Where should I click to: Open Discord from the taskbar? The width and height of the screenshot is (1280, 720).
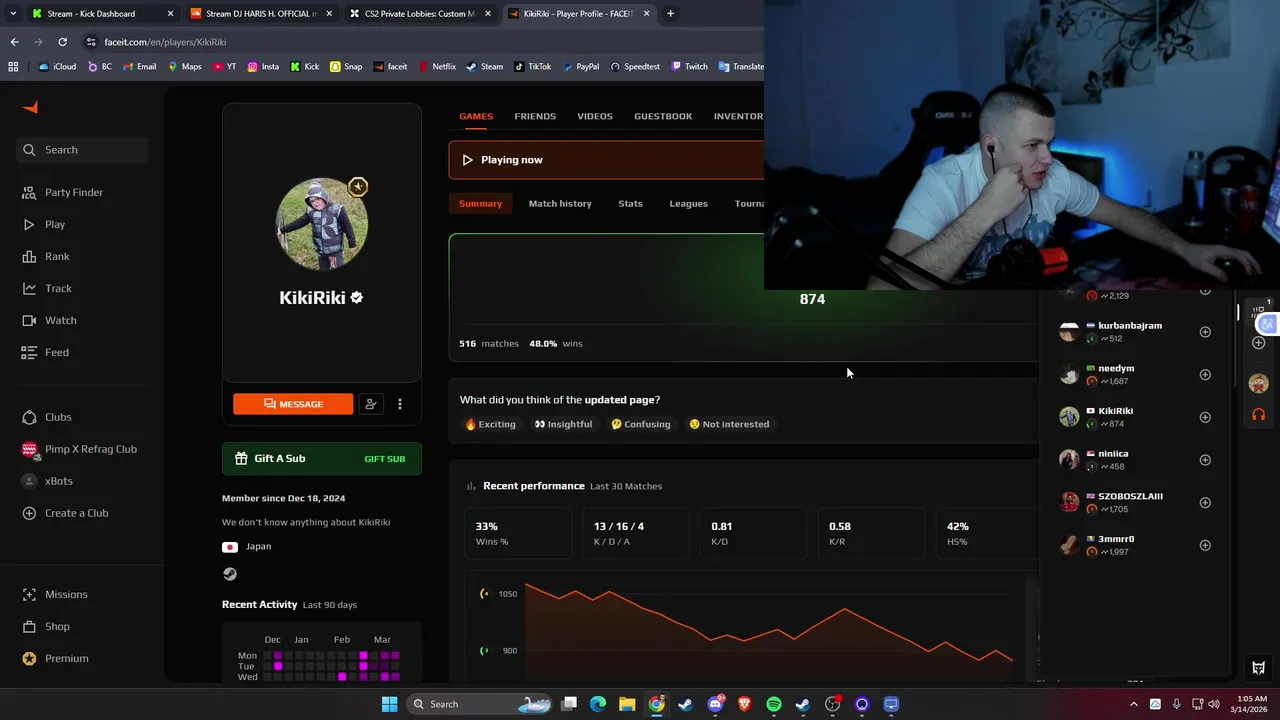click(715, 704)
